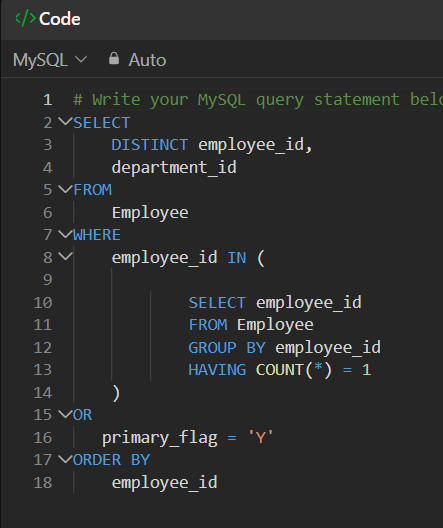Collapse the WHERE block on line 7
443x528 pixels.
coord(65,234)
